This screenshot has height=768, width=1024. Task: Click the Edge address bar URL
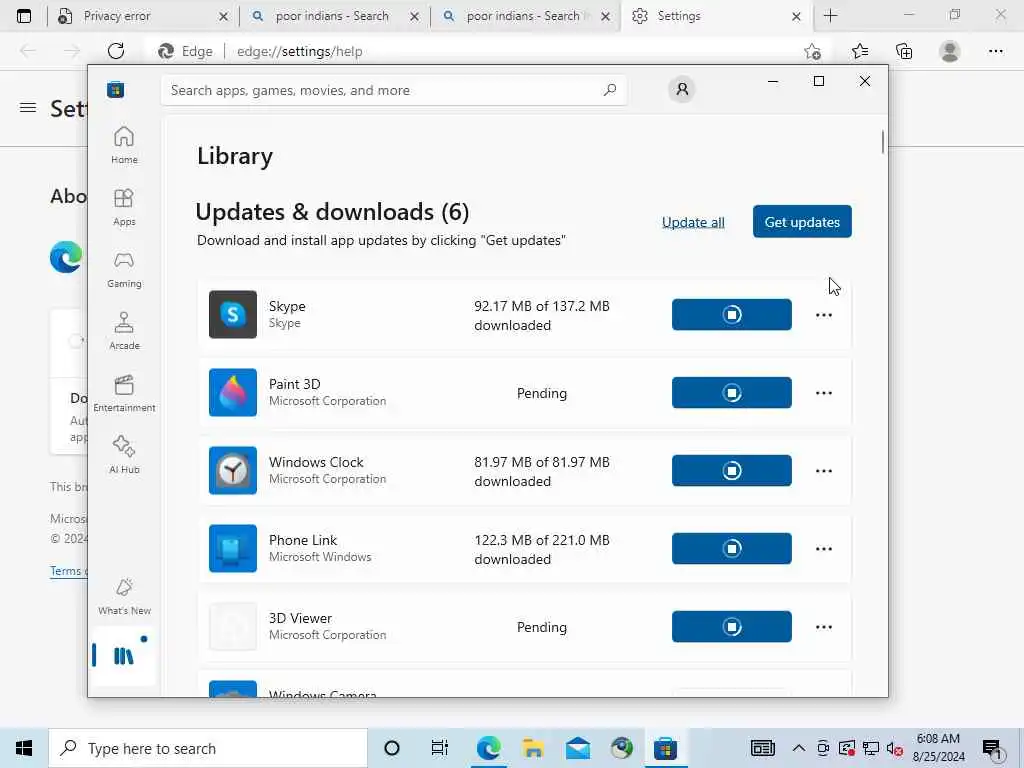pyautogui.click(x=300, y=51)
